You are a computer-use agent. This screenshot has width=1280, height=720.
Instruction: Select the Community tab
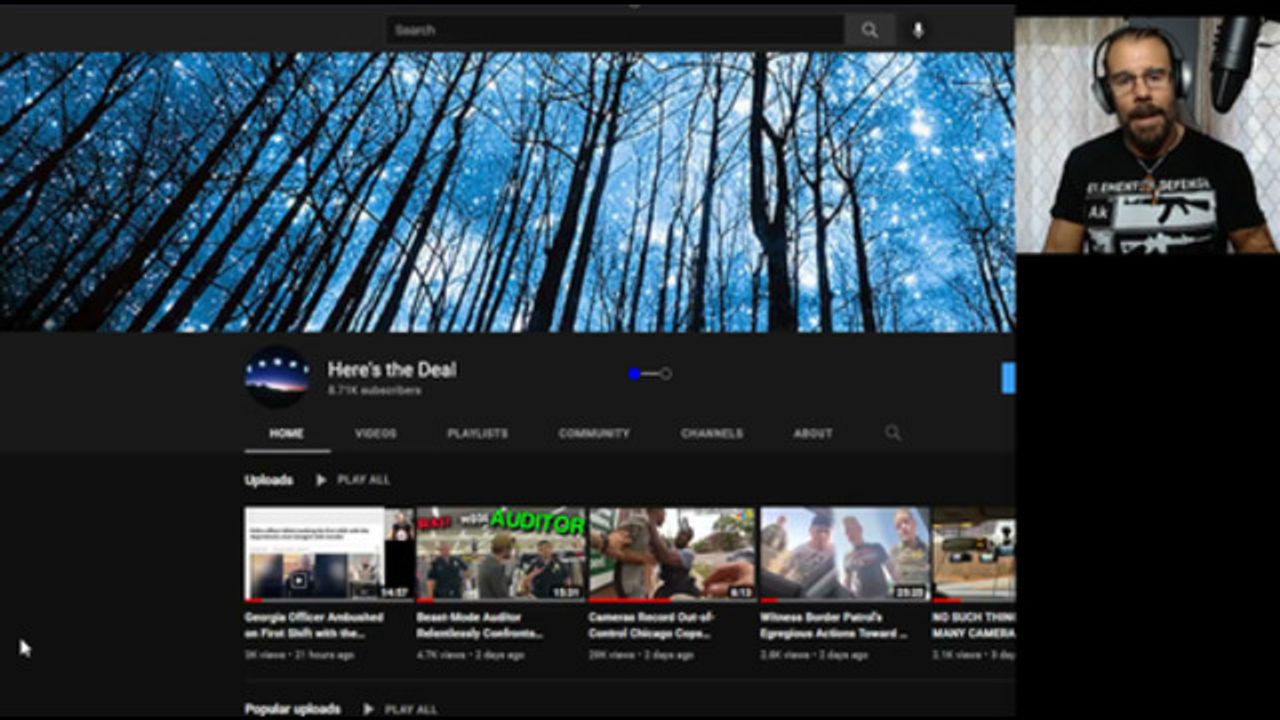tap(594, 433)
